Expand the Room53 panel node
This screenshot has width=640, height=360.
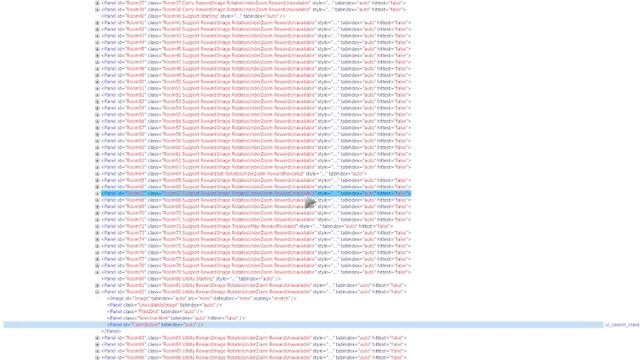tap(97, 101)
